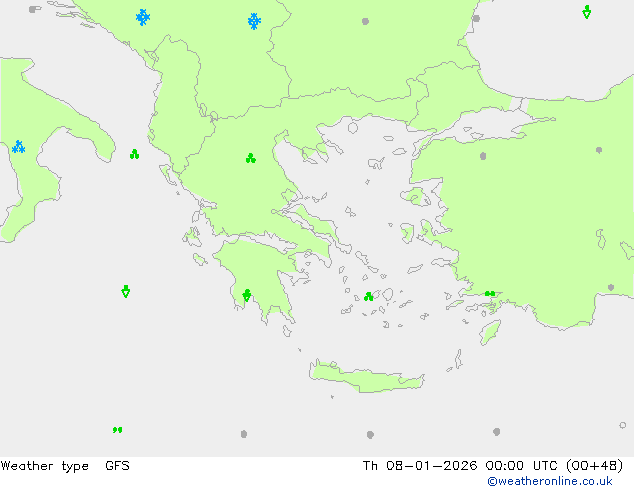
Task: Click the green rain symbol on the Peloponnese
Action: [x=247, y=295]
